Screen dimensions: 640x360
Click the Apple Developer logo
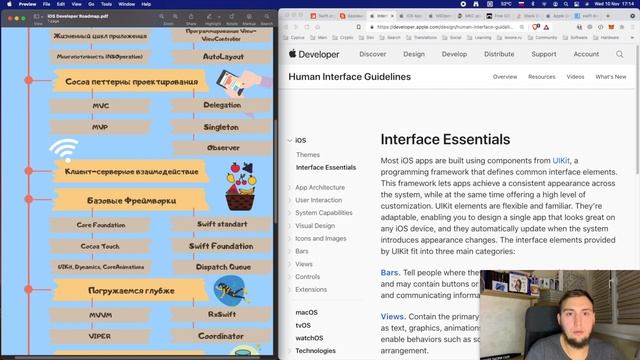click(314, 54)
